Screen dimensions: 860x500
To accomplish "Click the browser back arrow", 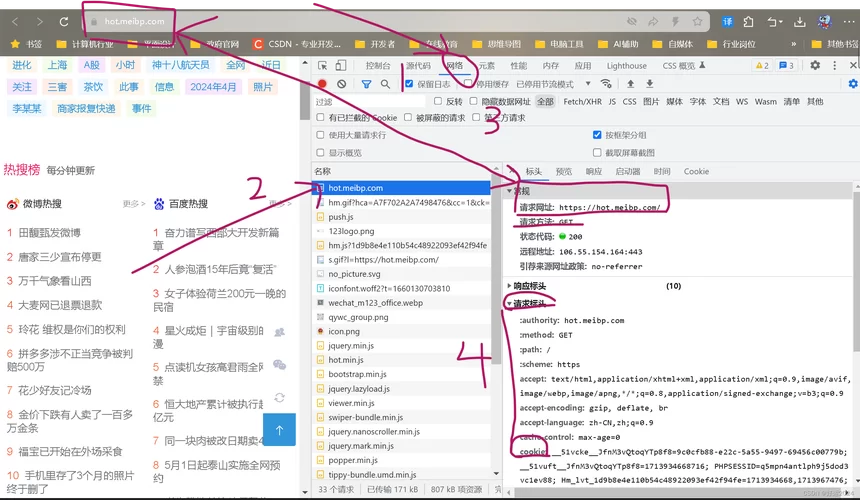I will pyautogui.click(x=15, y=22).
